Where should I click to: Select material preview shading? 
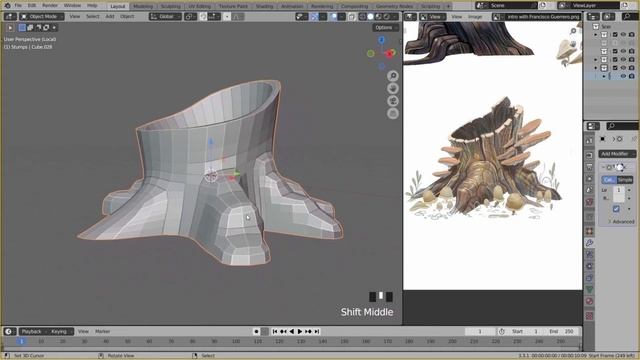[378, 17]
